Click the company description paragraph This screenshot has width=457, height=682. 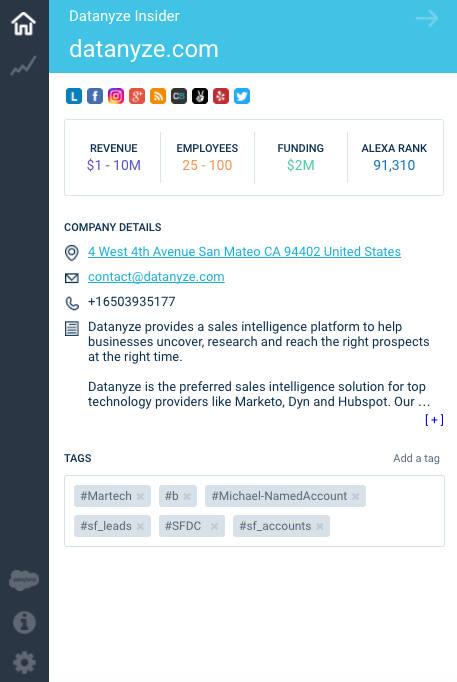(x=259, y=364)
